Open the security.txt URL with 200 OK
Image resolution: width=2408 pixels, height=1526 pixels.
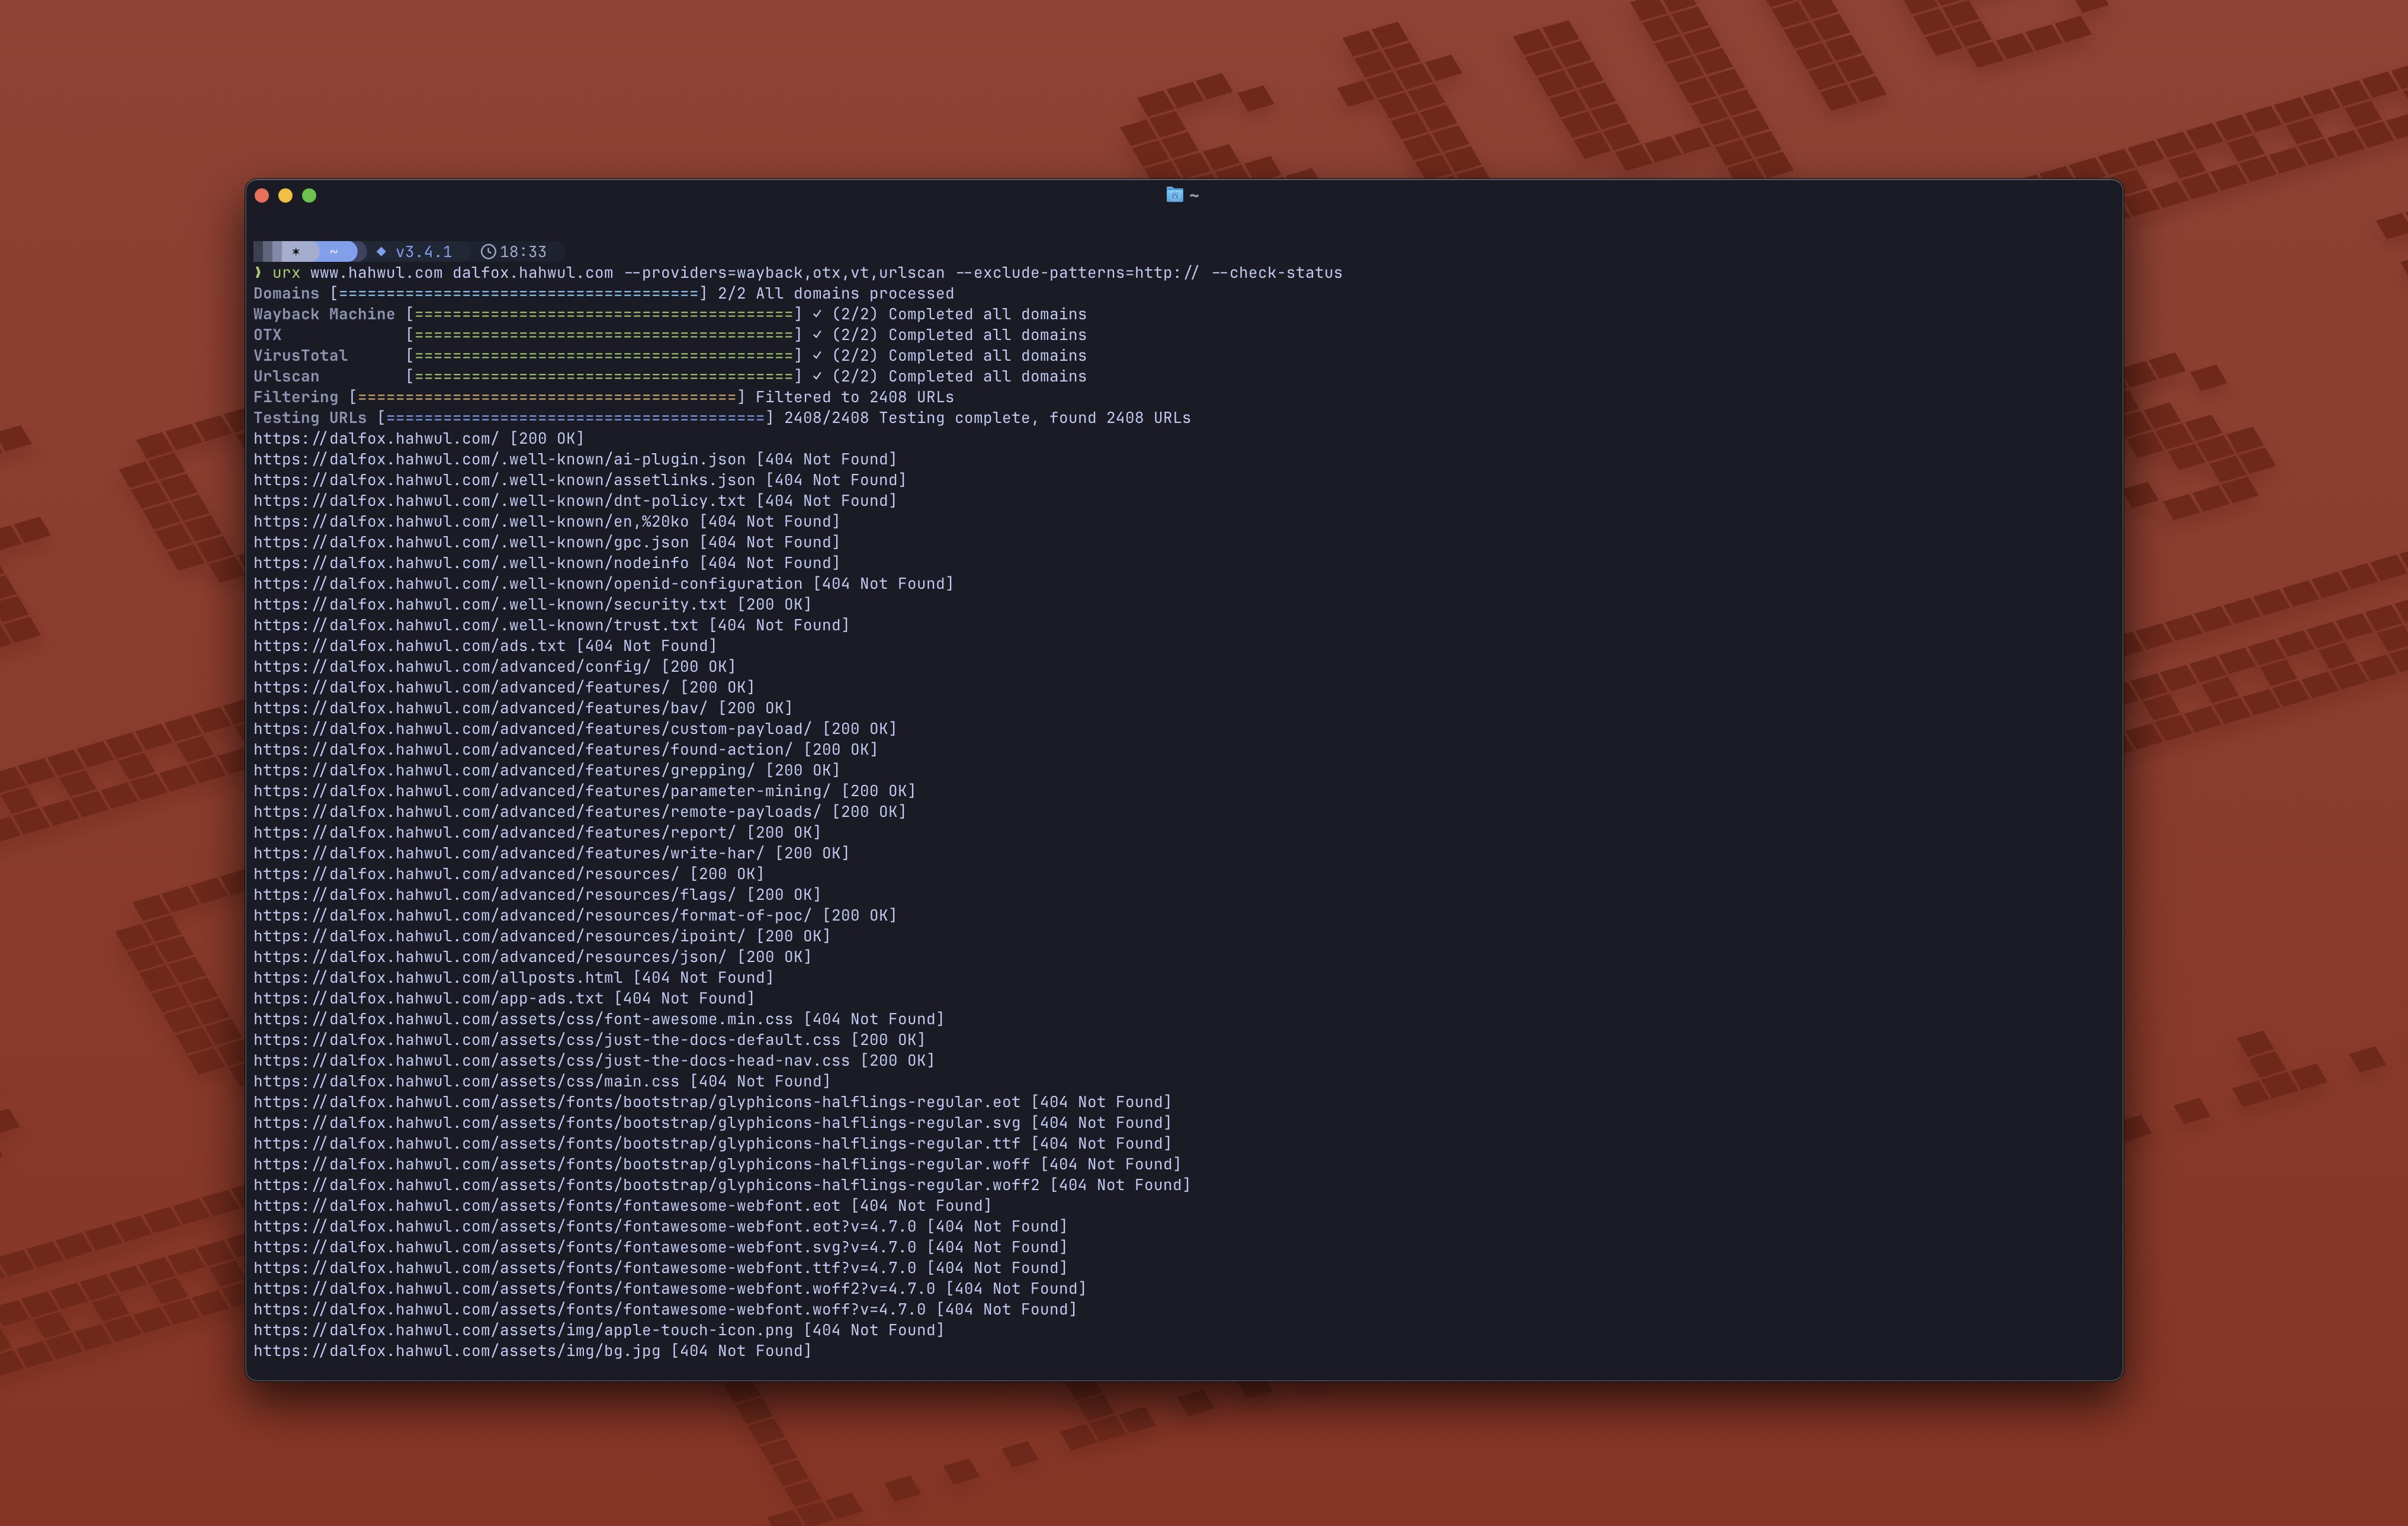pyautogui.click(x=490, y=605)
